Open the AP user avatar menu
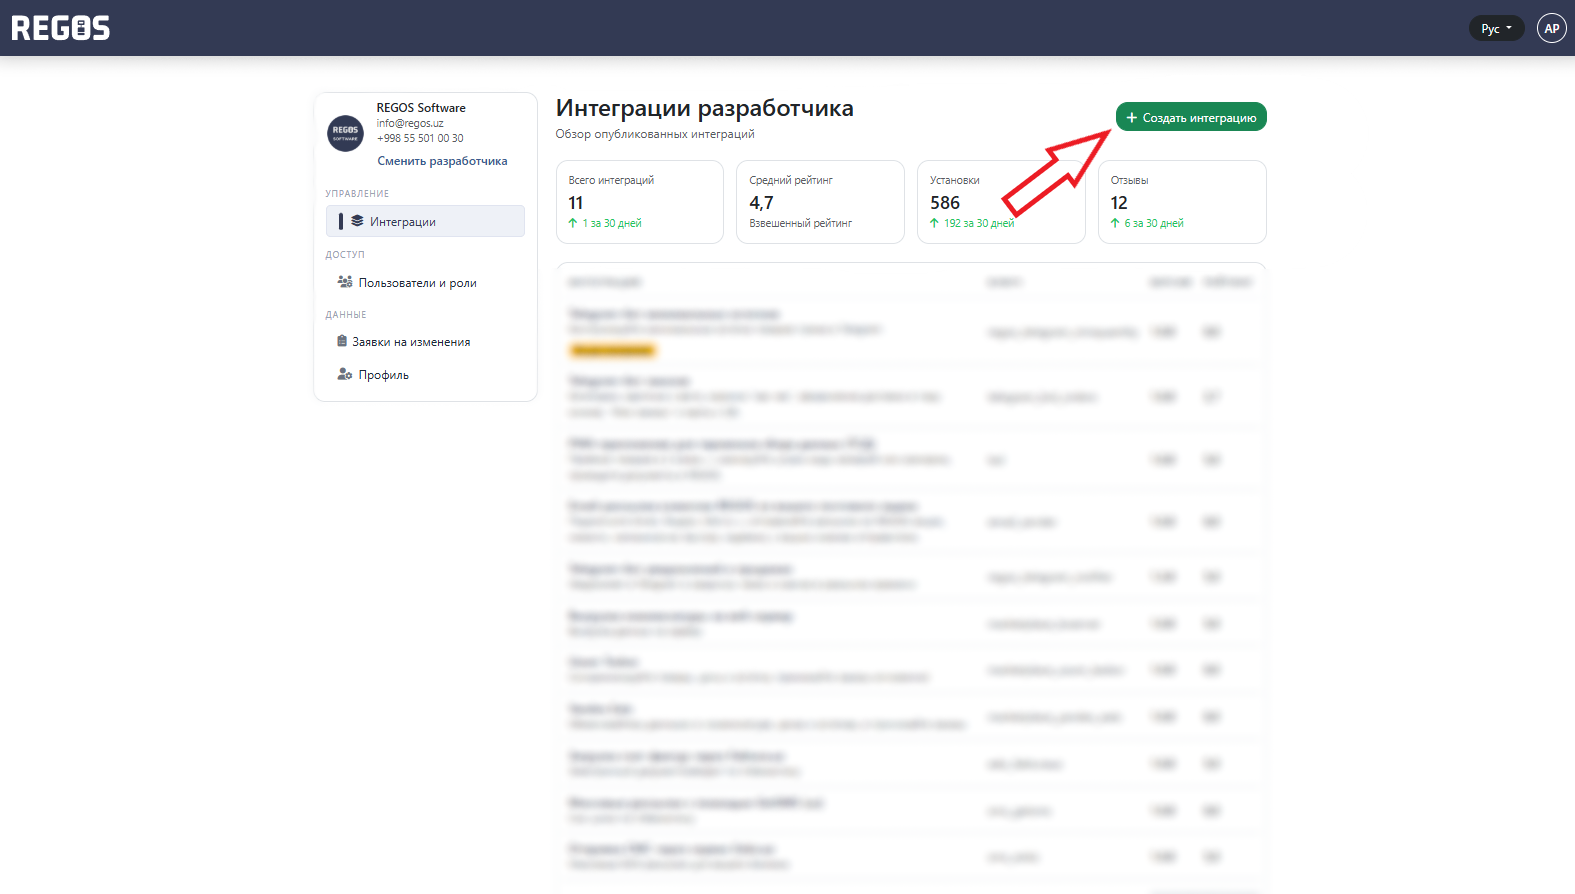1575x894 pixels. (1551, 28)
